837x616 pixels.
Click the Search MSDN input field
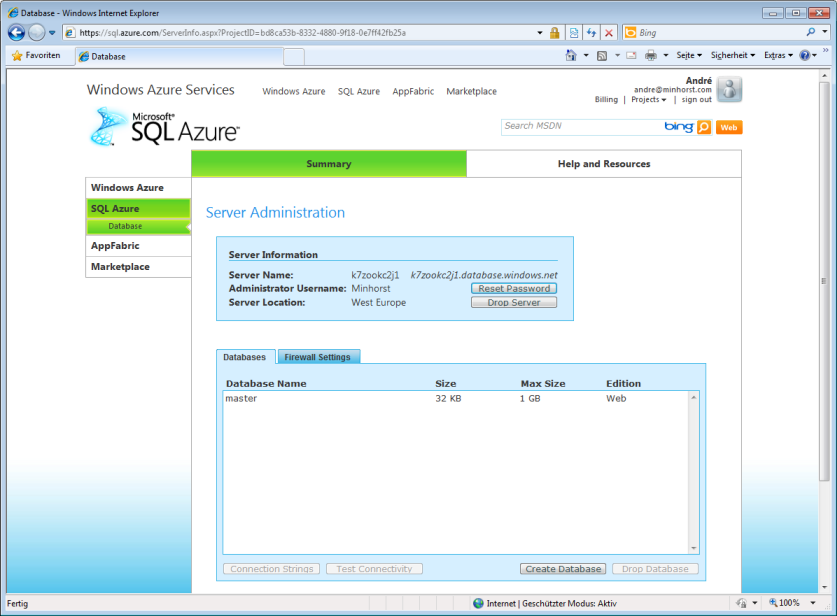pyautogui.click(x=580, y=127)
